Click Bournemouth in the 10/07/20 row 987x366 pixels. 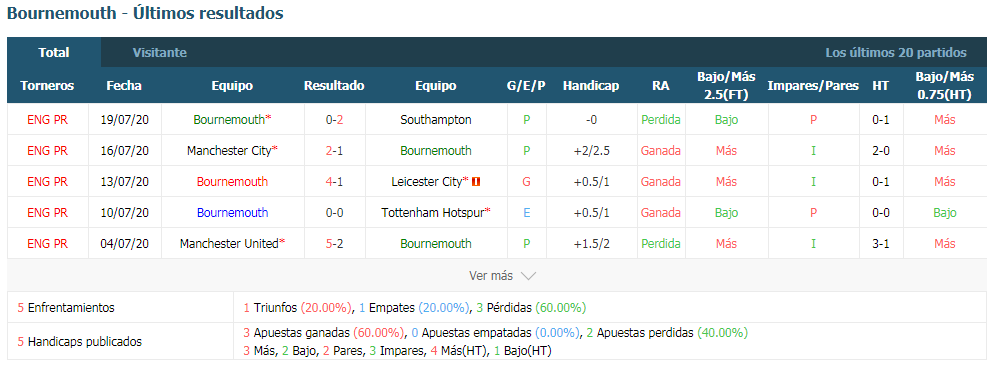click(x=232, y=213)
